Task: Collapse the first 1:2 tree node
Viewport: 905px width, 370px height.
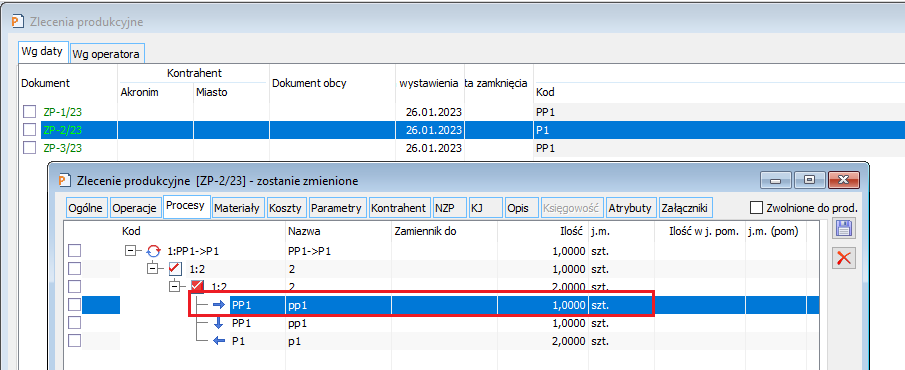Action: click(152, 268)
